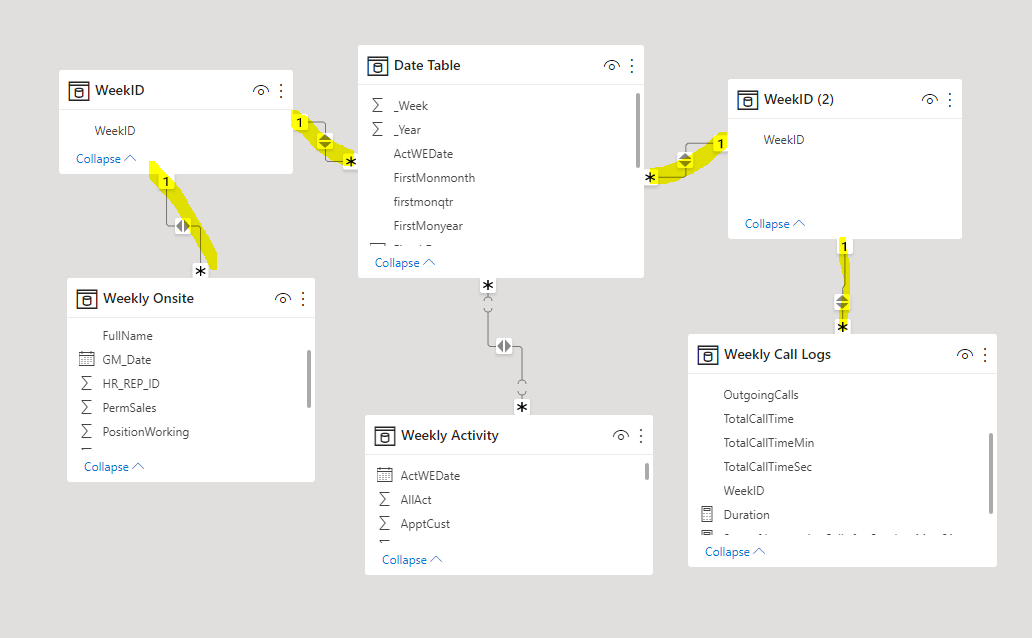The image size is (1032, 638).
Task: Select the WeekID (2) table title
Action: 798,99
